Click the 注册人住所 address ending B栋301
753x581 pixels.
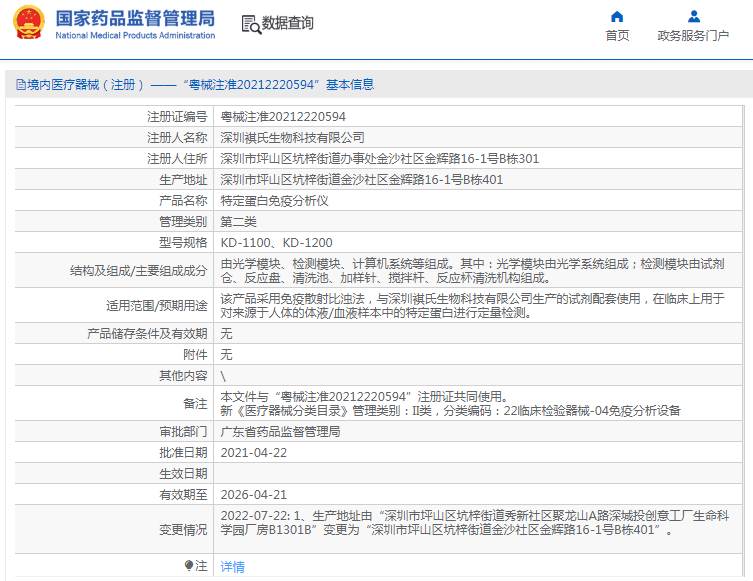[380, 158]
